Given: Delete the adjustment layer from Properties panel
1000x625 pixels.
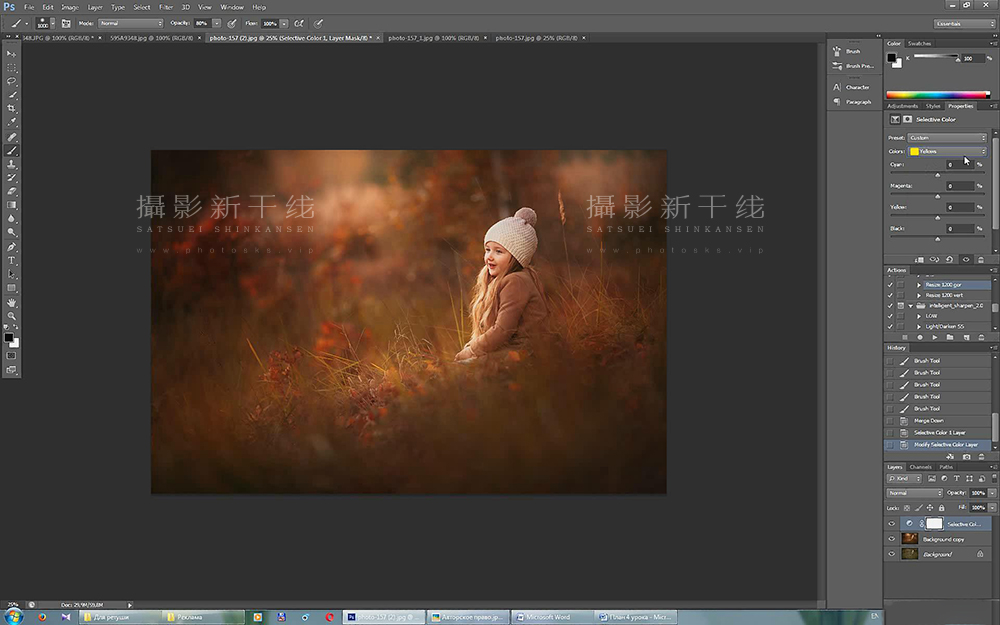Looking at the screenshot, I should click(981, 260).
